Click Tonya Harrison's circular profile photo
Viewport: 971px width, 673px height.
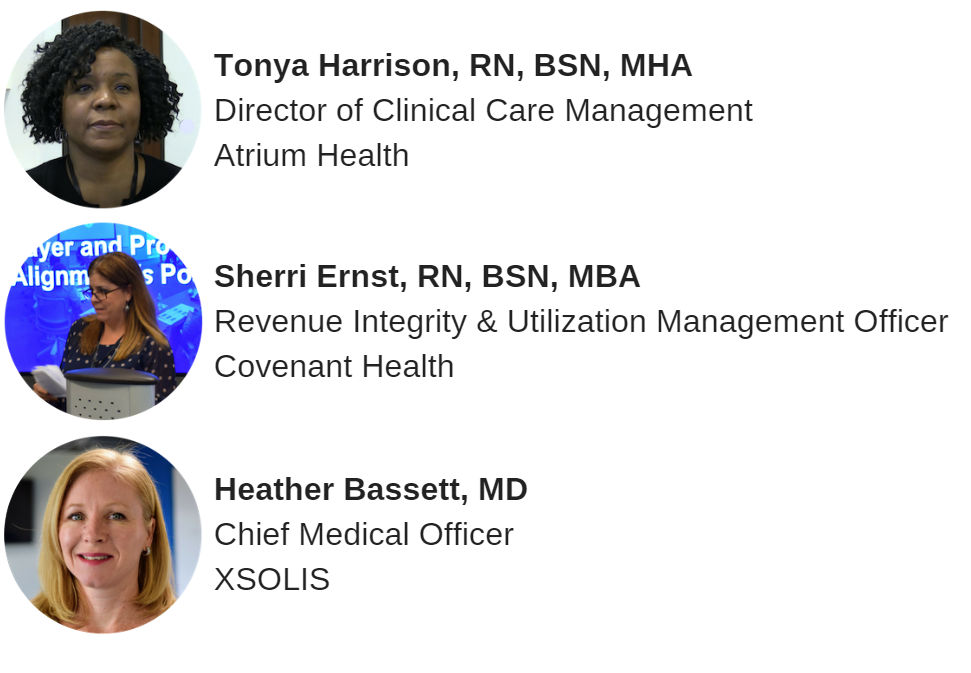(103, 109)
